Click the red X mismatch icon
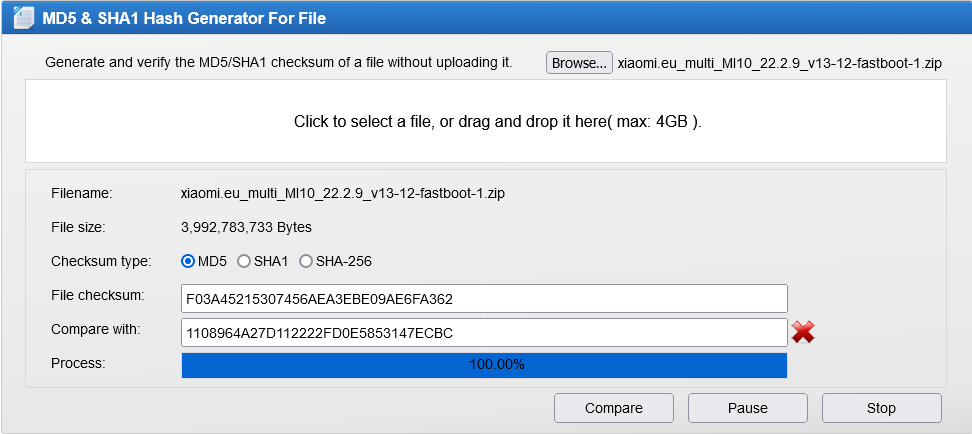Viewport: 972px width, 434px height. point(803,333)
